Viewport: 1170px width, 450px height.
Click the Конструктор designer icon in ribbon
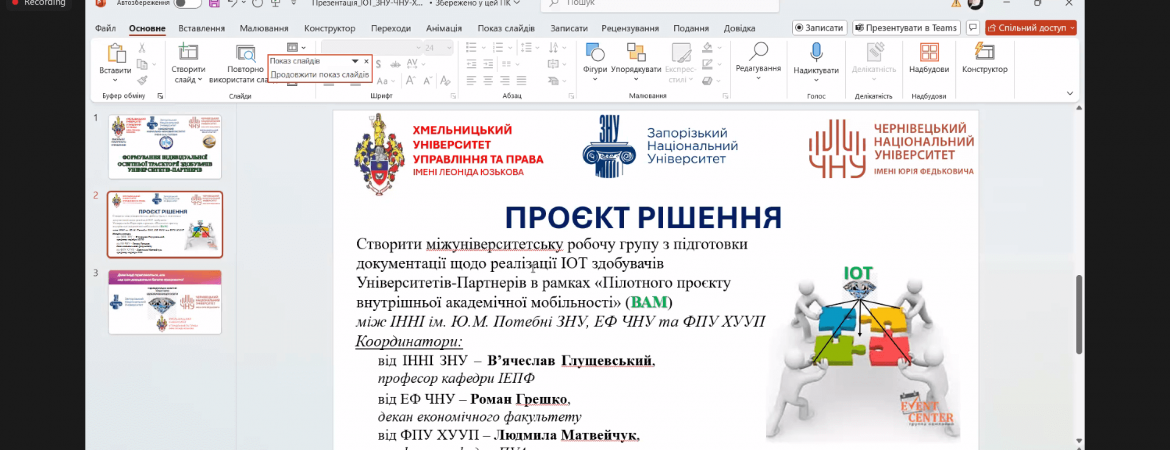coord(984,51)
